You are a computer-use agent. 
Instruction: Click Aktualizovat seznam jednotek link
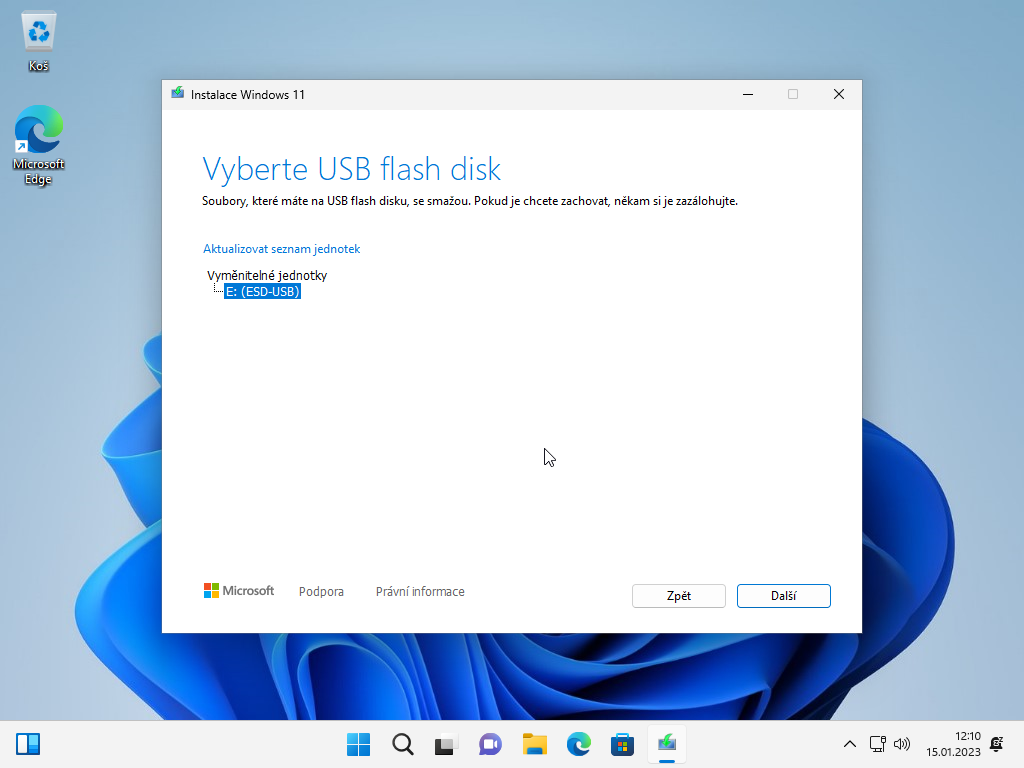tap(281, 249)
